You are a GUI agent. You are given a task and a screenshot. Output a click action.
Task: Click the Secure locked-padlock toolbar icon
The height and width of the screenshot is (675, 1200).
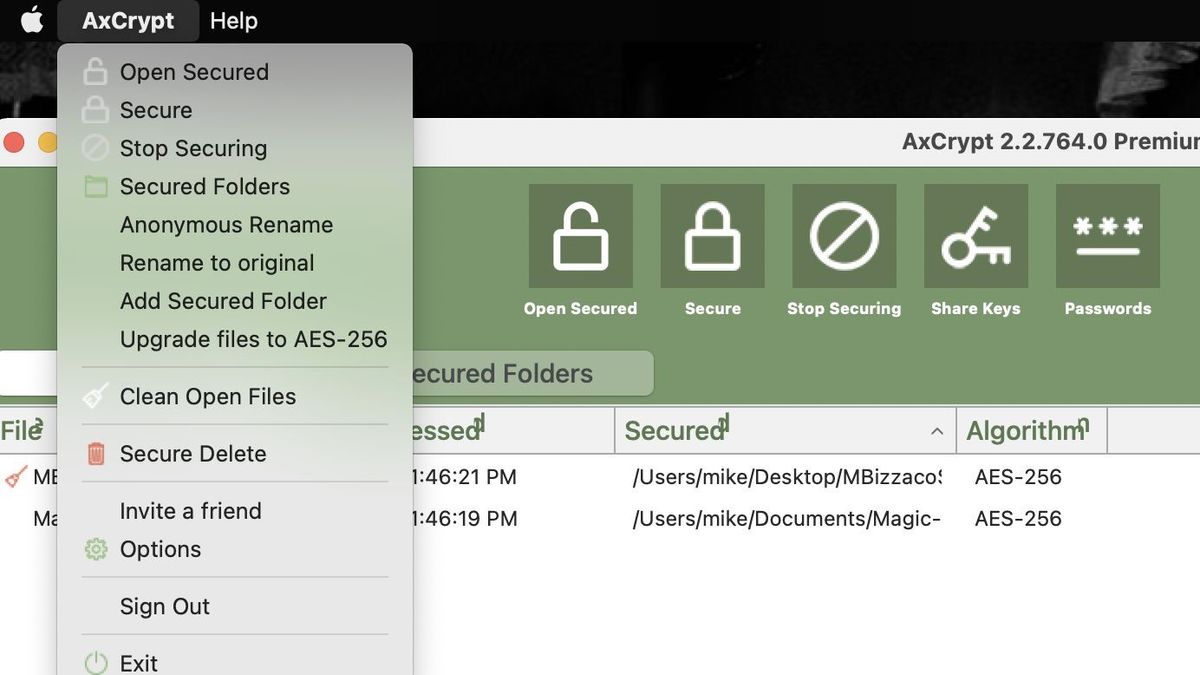point(712,236)
